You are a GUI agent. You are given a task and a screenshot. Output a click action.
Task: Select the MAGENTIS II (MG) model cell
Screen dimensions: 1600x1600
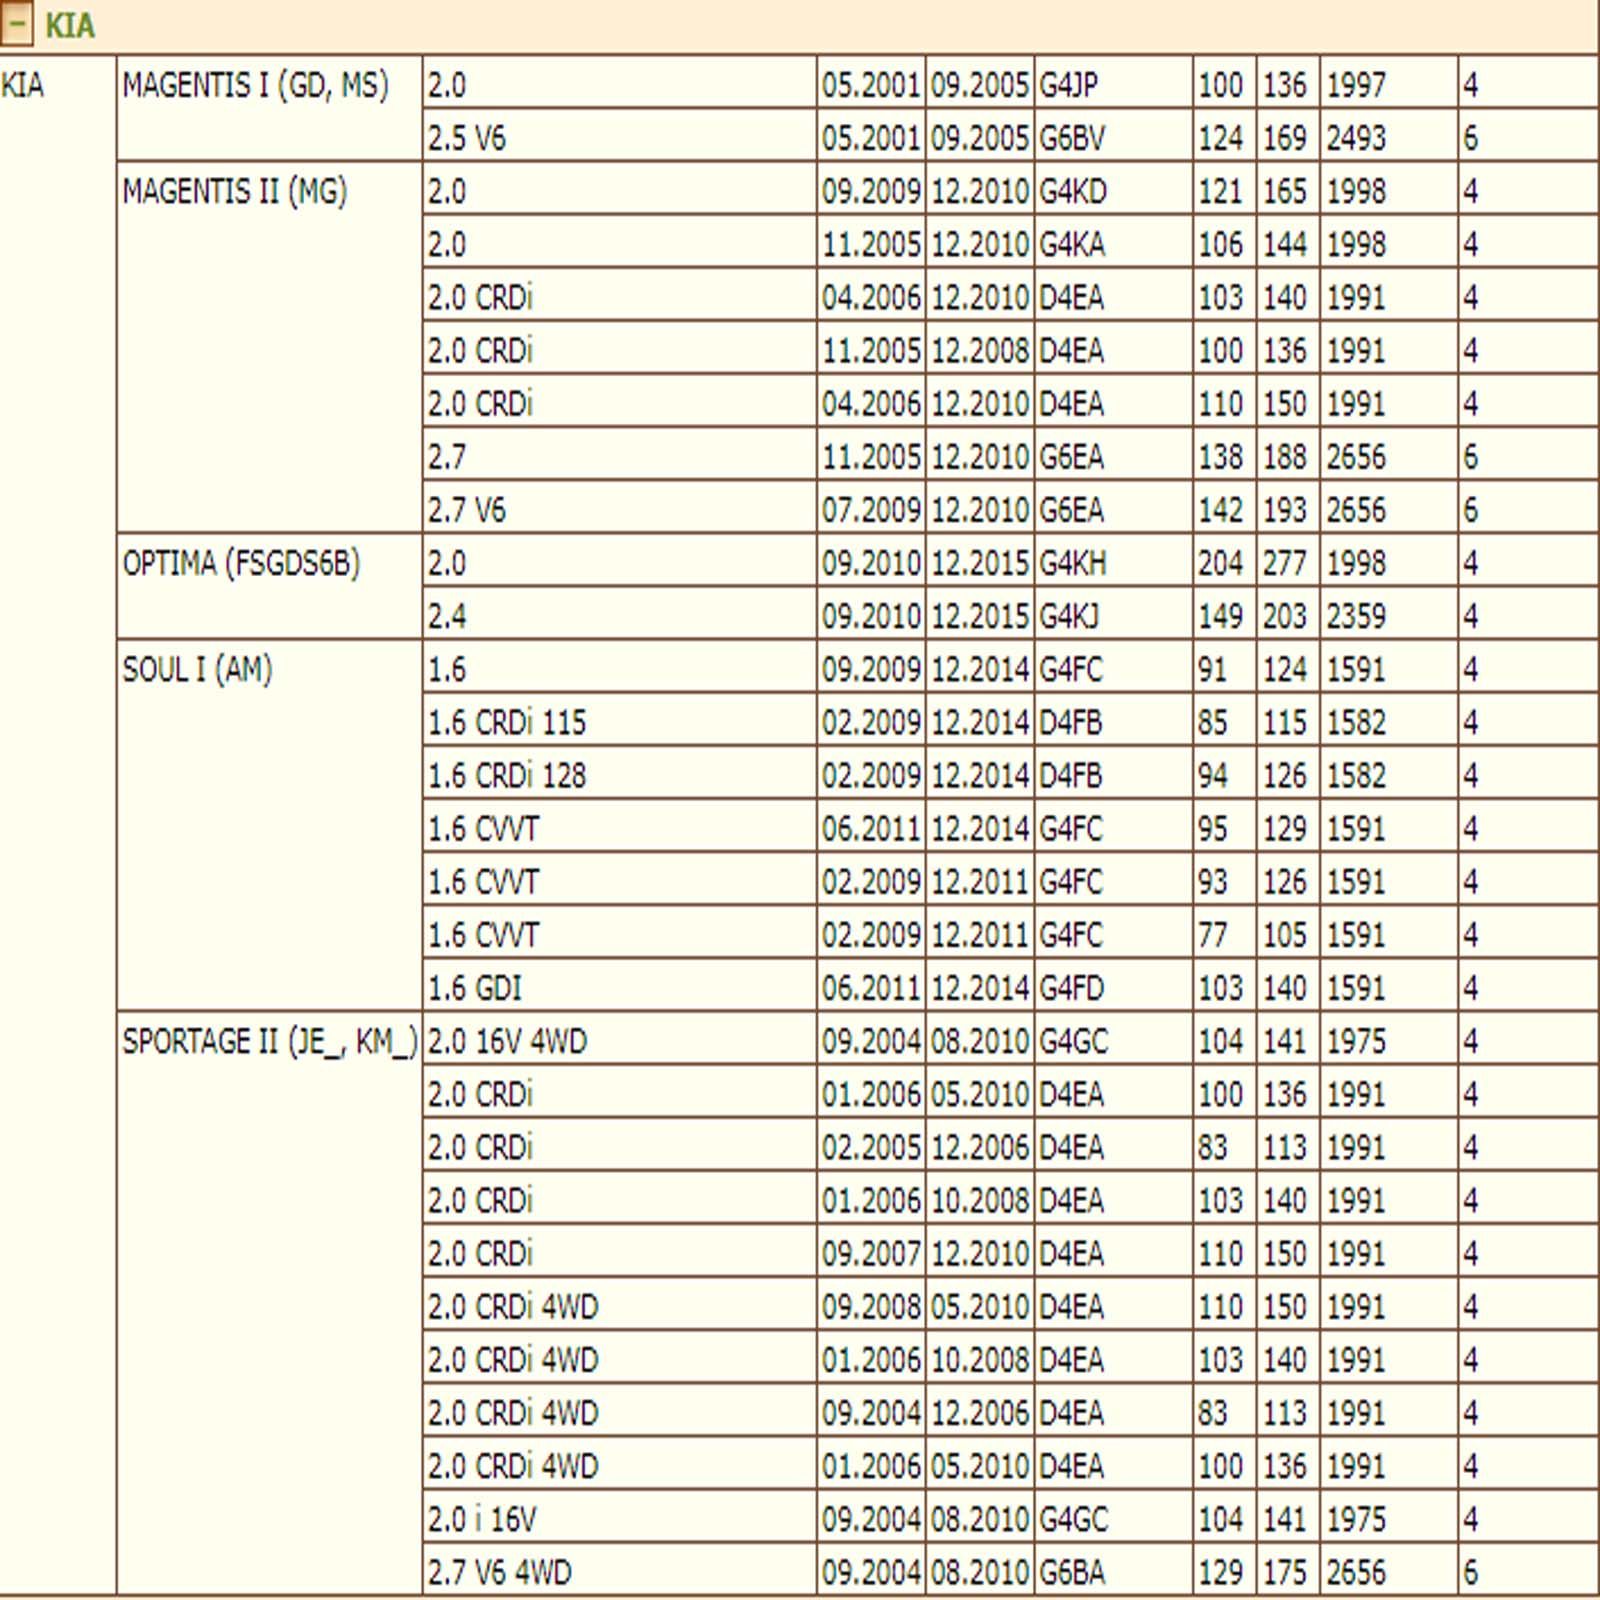click(234, 191)
